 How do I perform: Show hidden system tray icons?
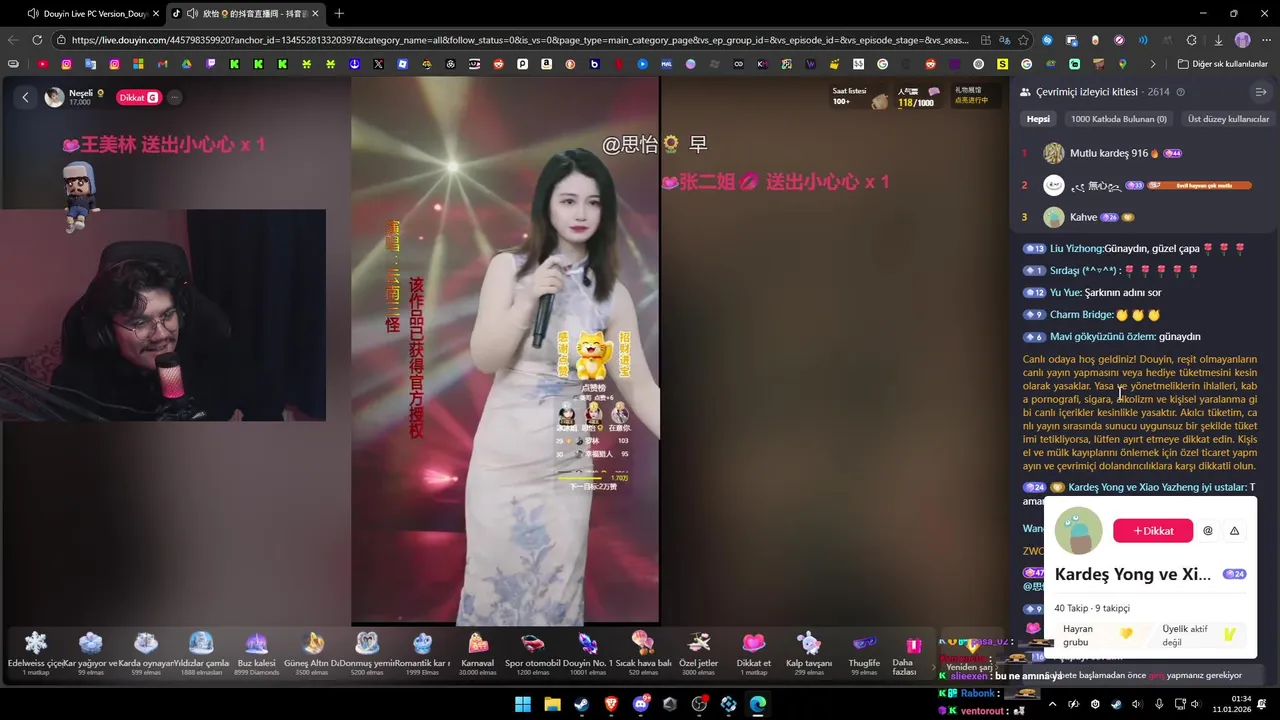[1052, 704]
